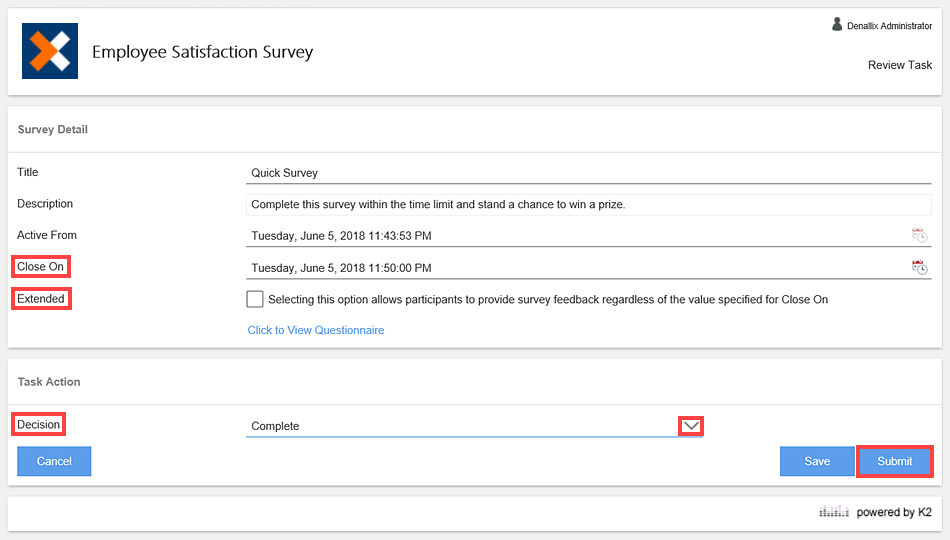Expand the Decision dropdown arrow
Image resolution: width=950 pixels, height=540 pixels.
point(690,426)
